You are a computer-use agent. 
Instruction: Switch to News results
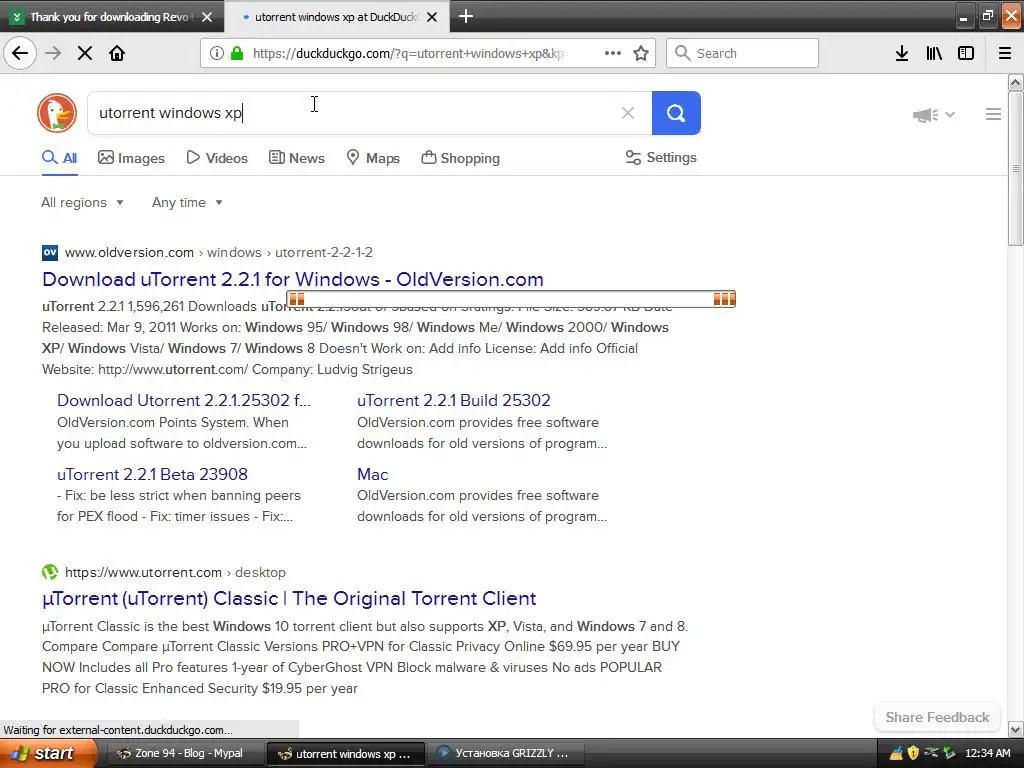(296, 158)
